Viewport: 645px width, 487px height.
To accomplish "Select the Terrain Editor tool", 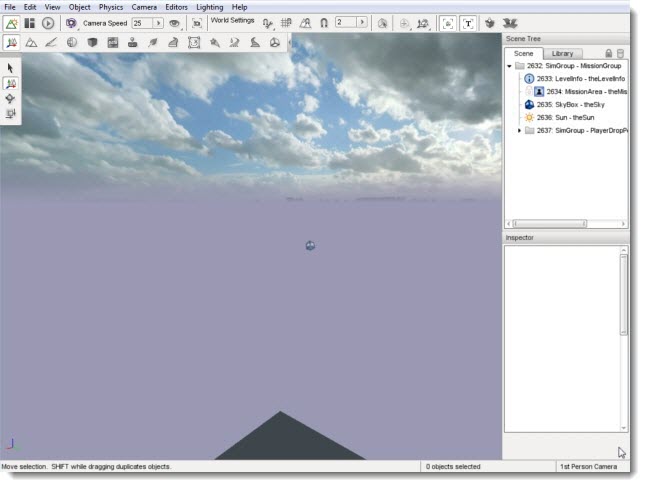I will tap(31, 42).
